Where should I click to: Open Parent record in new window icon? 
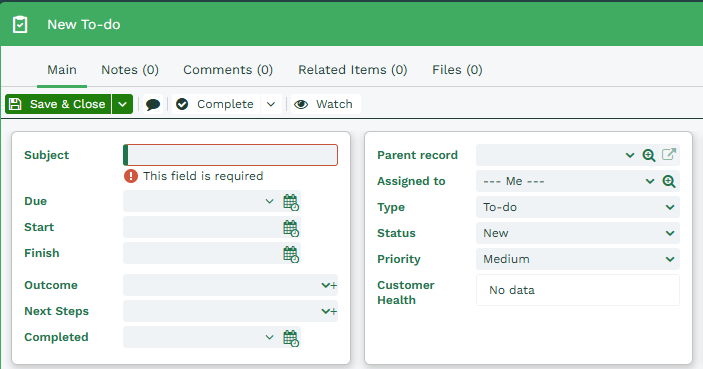(668, 155)
